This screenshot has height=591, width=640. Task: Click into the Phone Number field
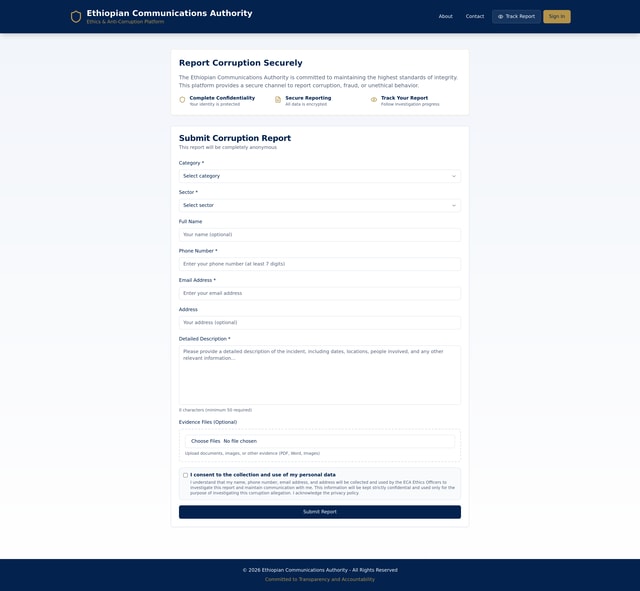(319, 264)
